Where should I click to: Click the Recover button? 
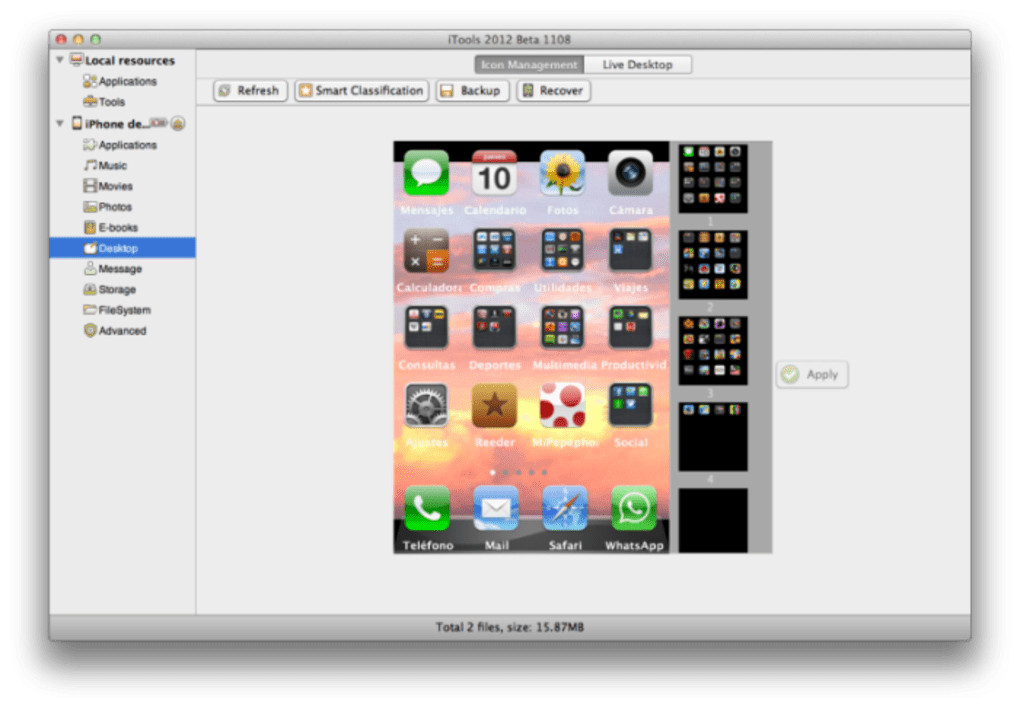pyautogui.click(x=554, y=90)
